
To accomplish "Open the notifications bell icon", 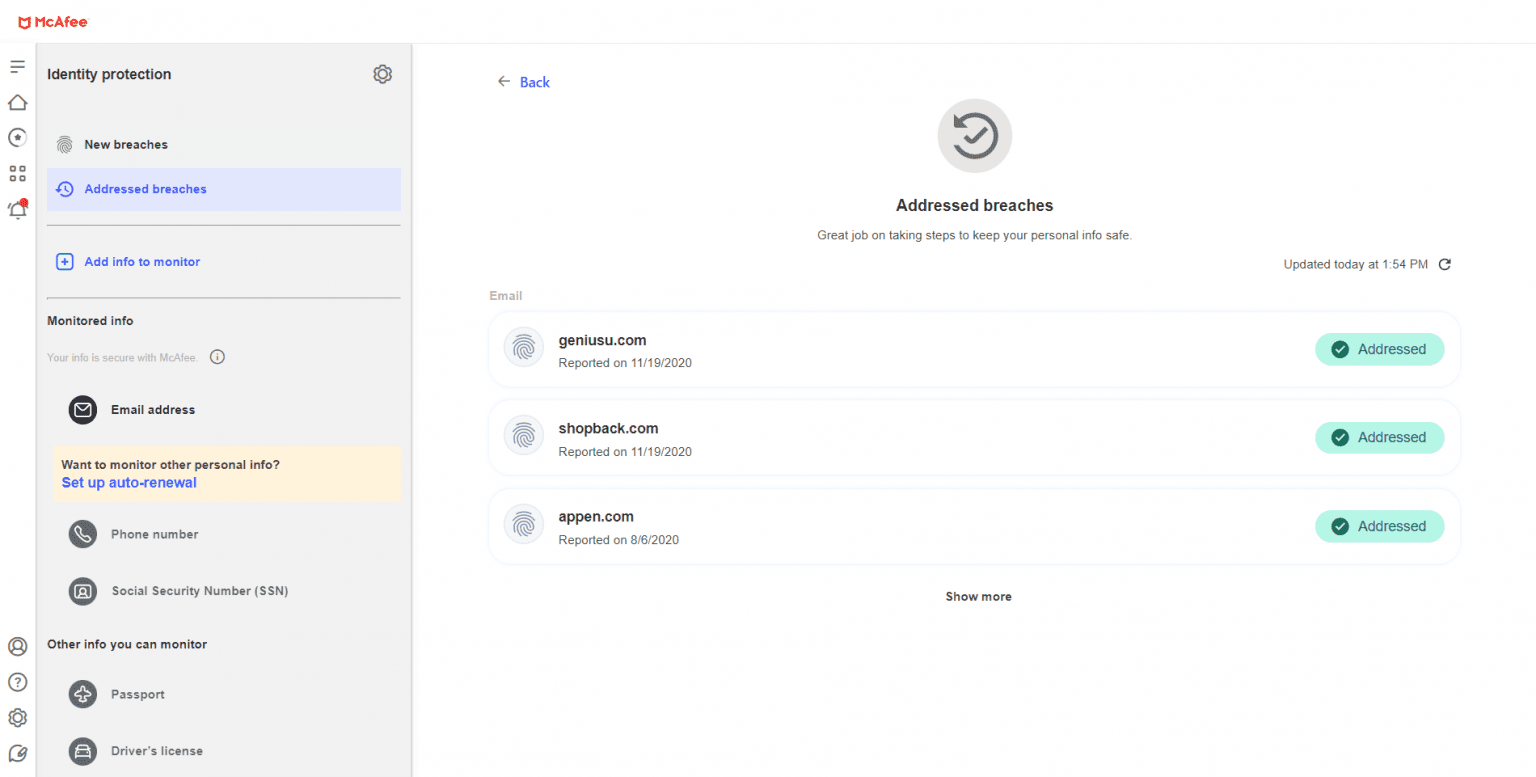I will (17, 210).
